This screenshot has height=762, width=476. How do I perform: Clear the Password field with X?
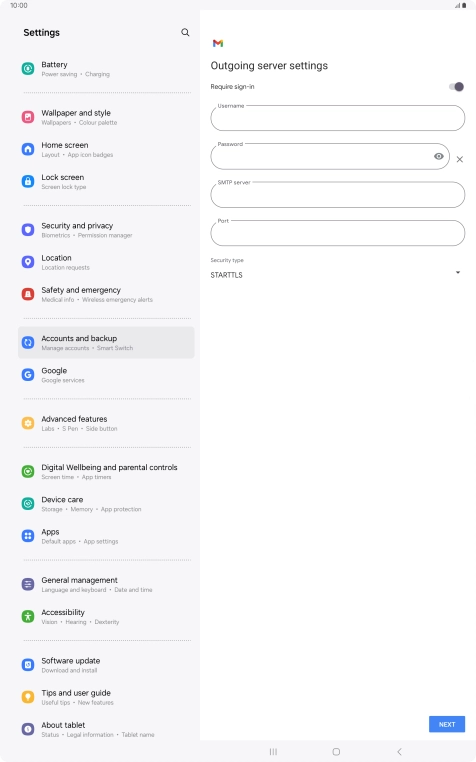point(459,159)
